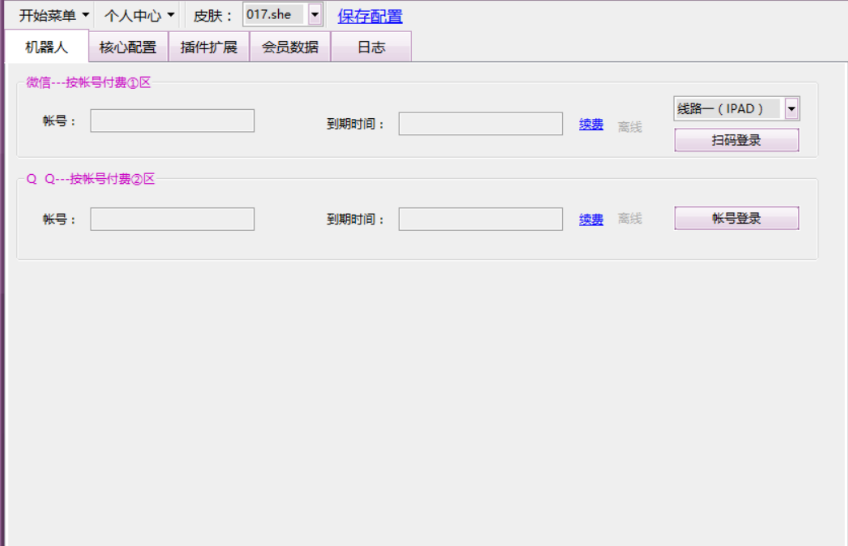Switch to the 机器人 tab

click(x=46, y=47)
